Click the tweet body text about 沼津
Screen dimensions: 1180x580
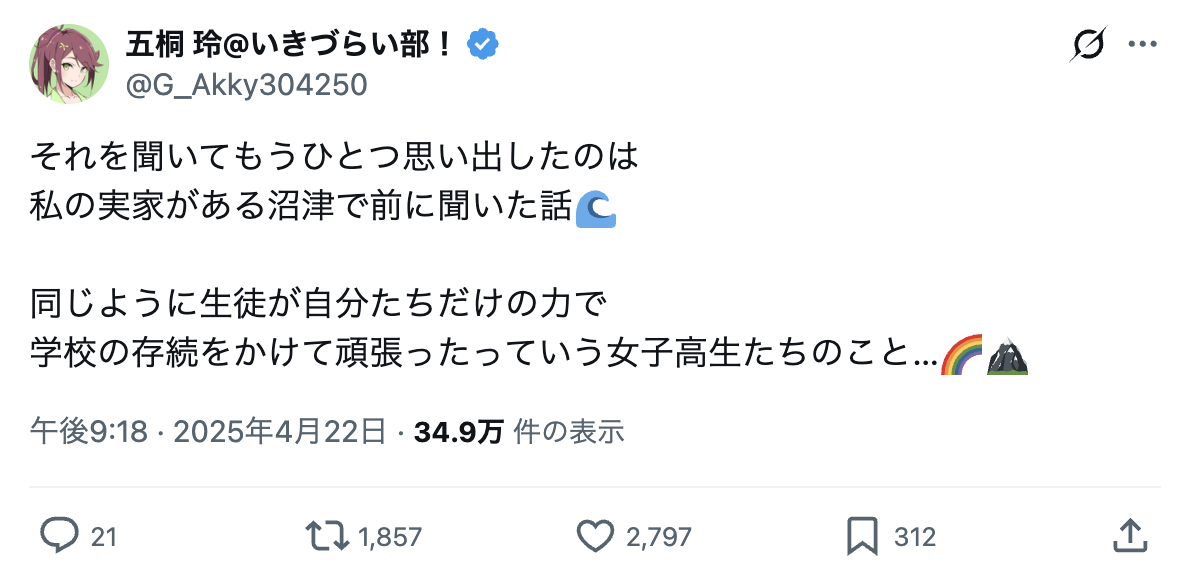300,208
